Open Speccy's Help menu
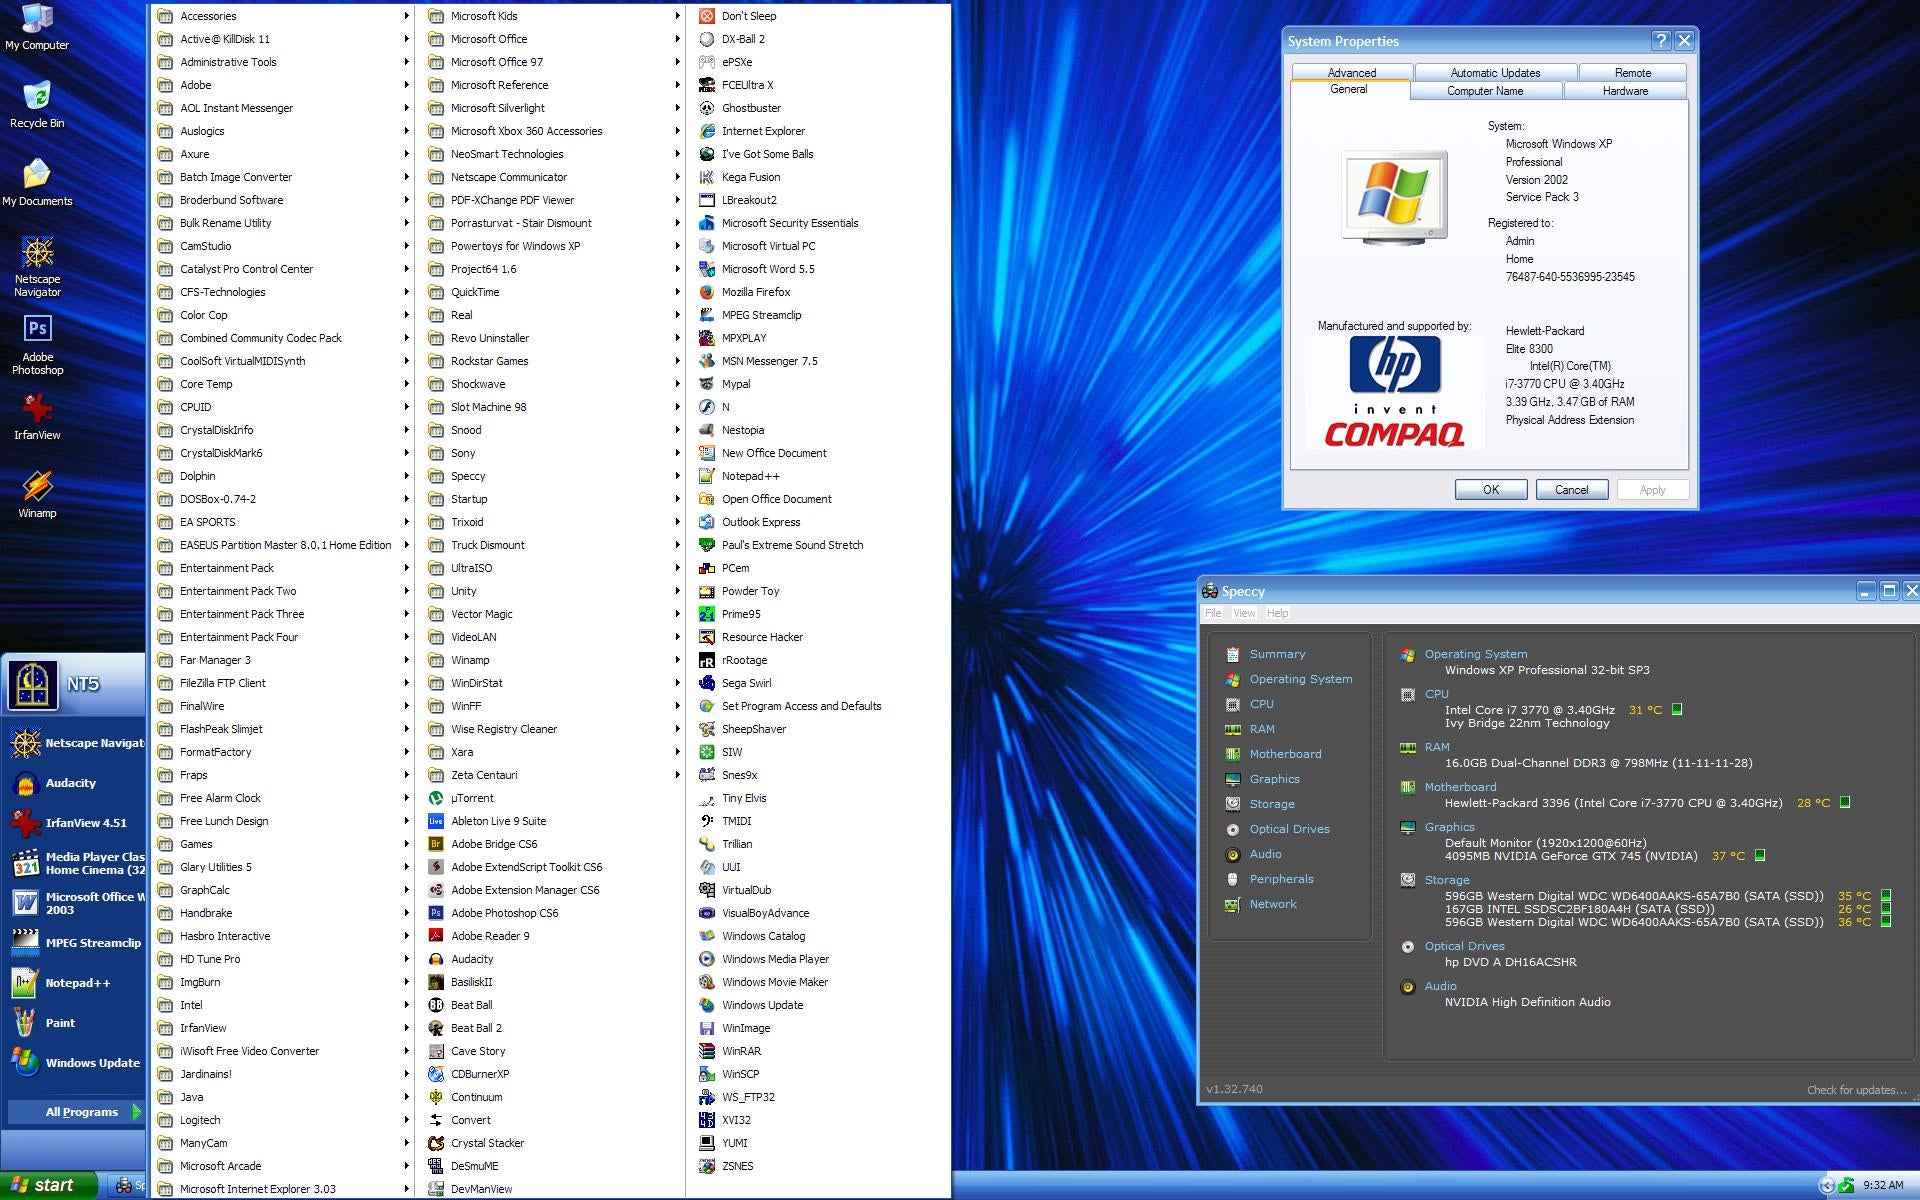The height and width of the screenshot is (1200, 1920). (1277, 613)
